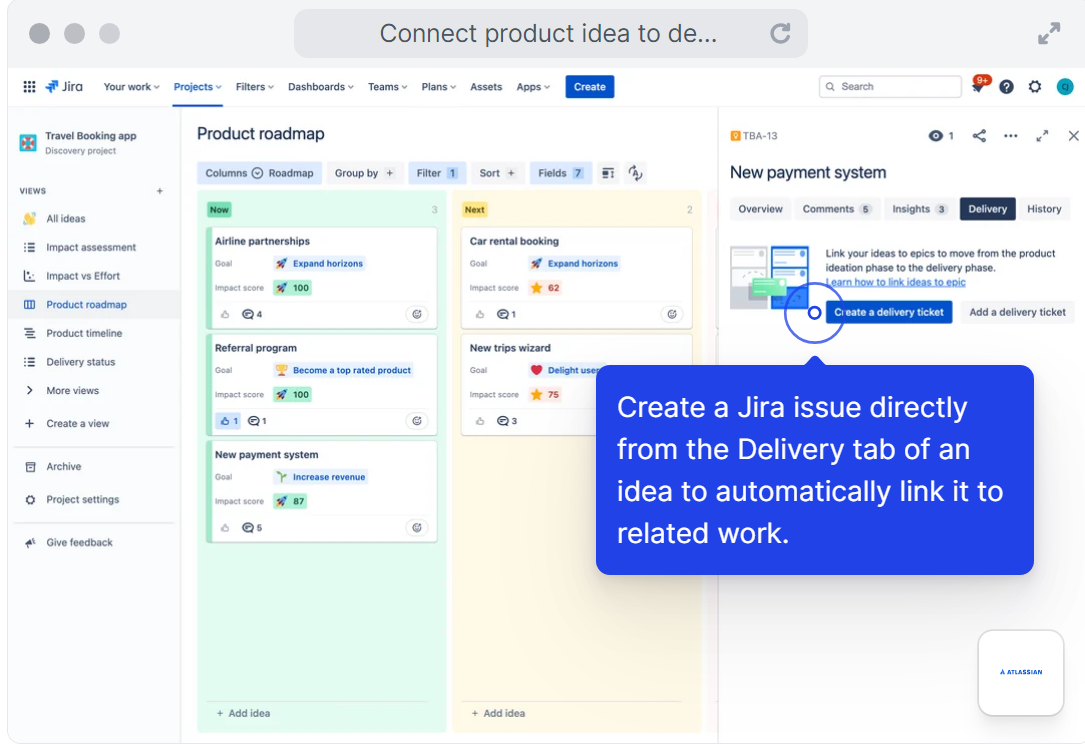This screenshot has width=1085, height=744.
Task: Open the Projects dropdown menu
Action: (197, 87)
